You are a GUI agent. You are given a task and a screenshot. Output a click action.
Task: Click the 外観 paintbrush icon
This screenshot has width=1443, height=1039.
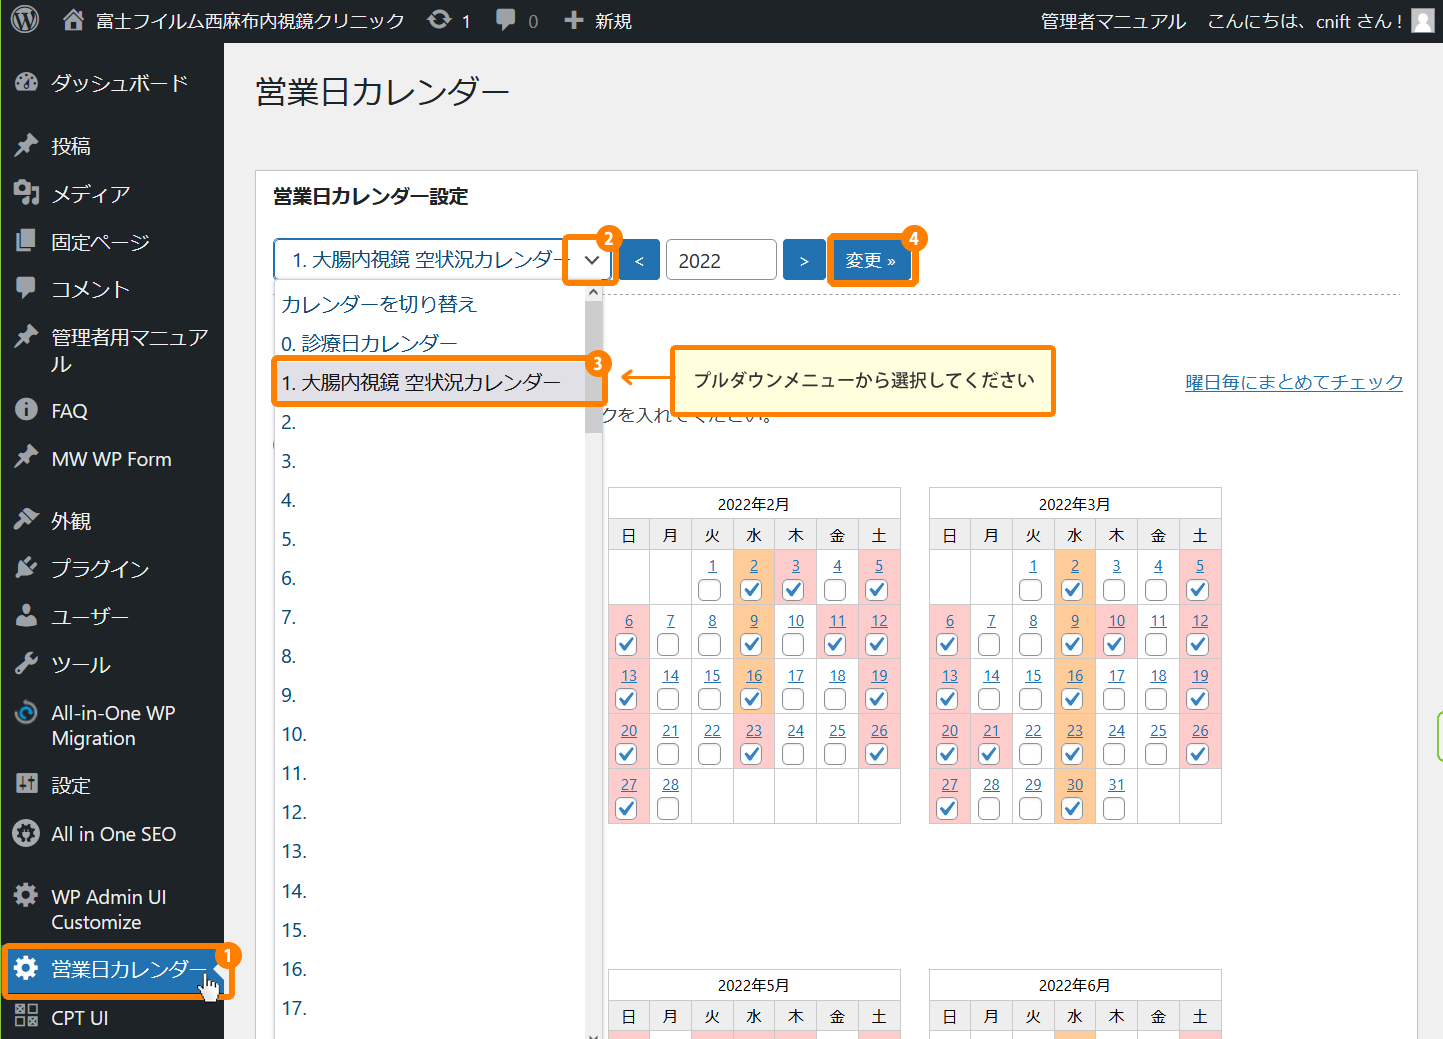tap(27, 520)
